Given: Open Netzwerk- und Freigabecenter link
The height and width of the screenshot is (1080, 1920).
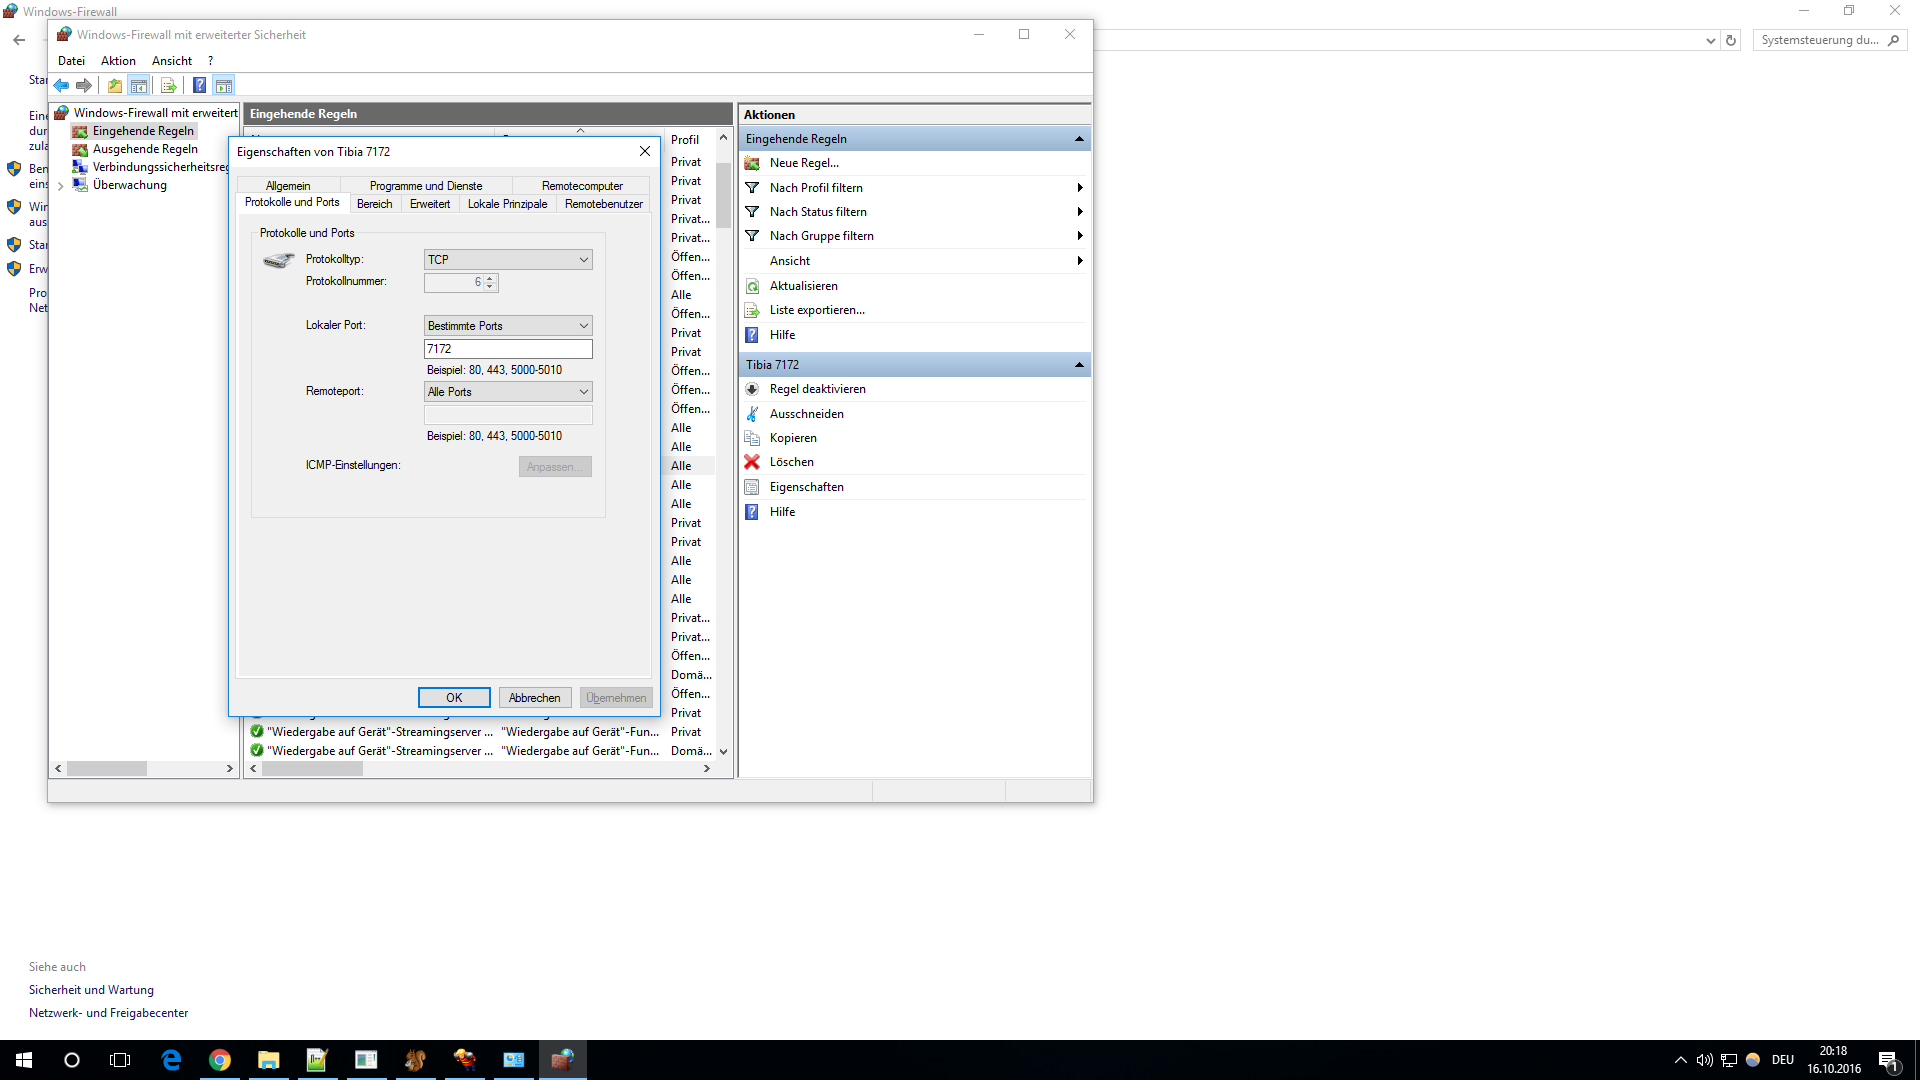Looking at the screenshot, I should click(x=108, y=1013).
